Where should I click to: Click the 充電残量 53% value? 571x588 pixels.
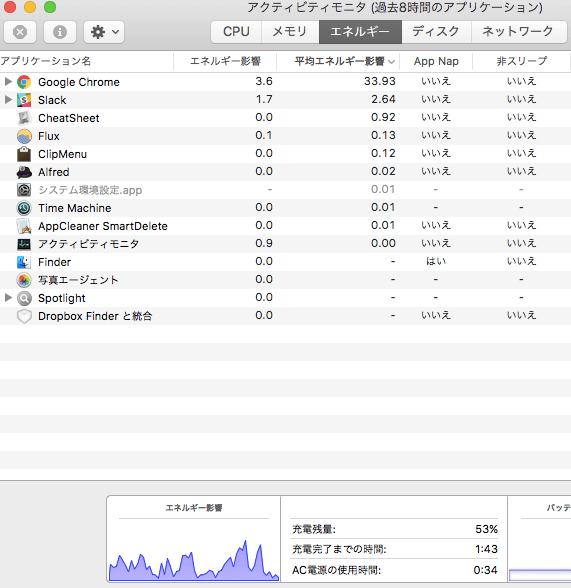pyautogui.click(x=486, y=529)
